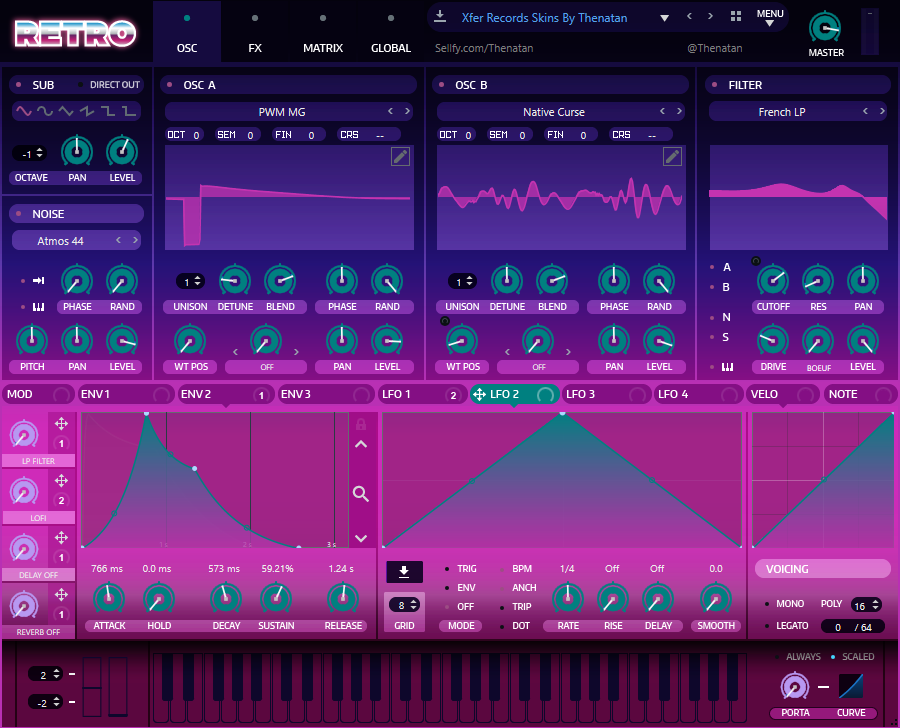Screen dimensions: 900x728
Task: Toggle OSC B power
Action: (x=441, y=84)
